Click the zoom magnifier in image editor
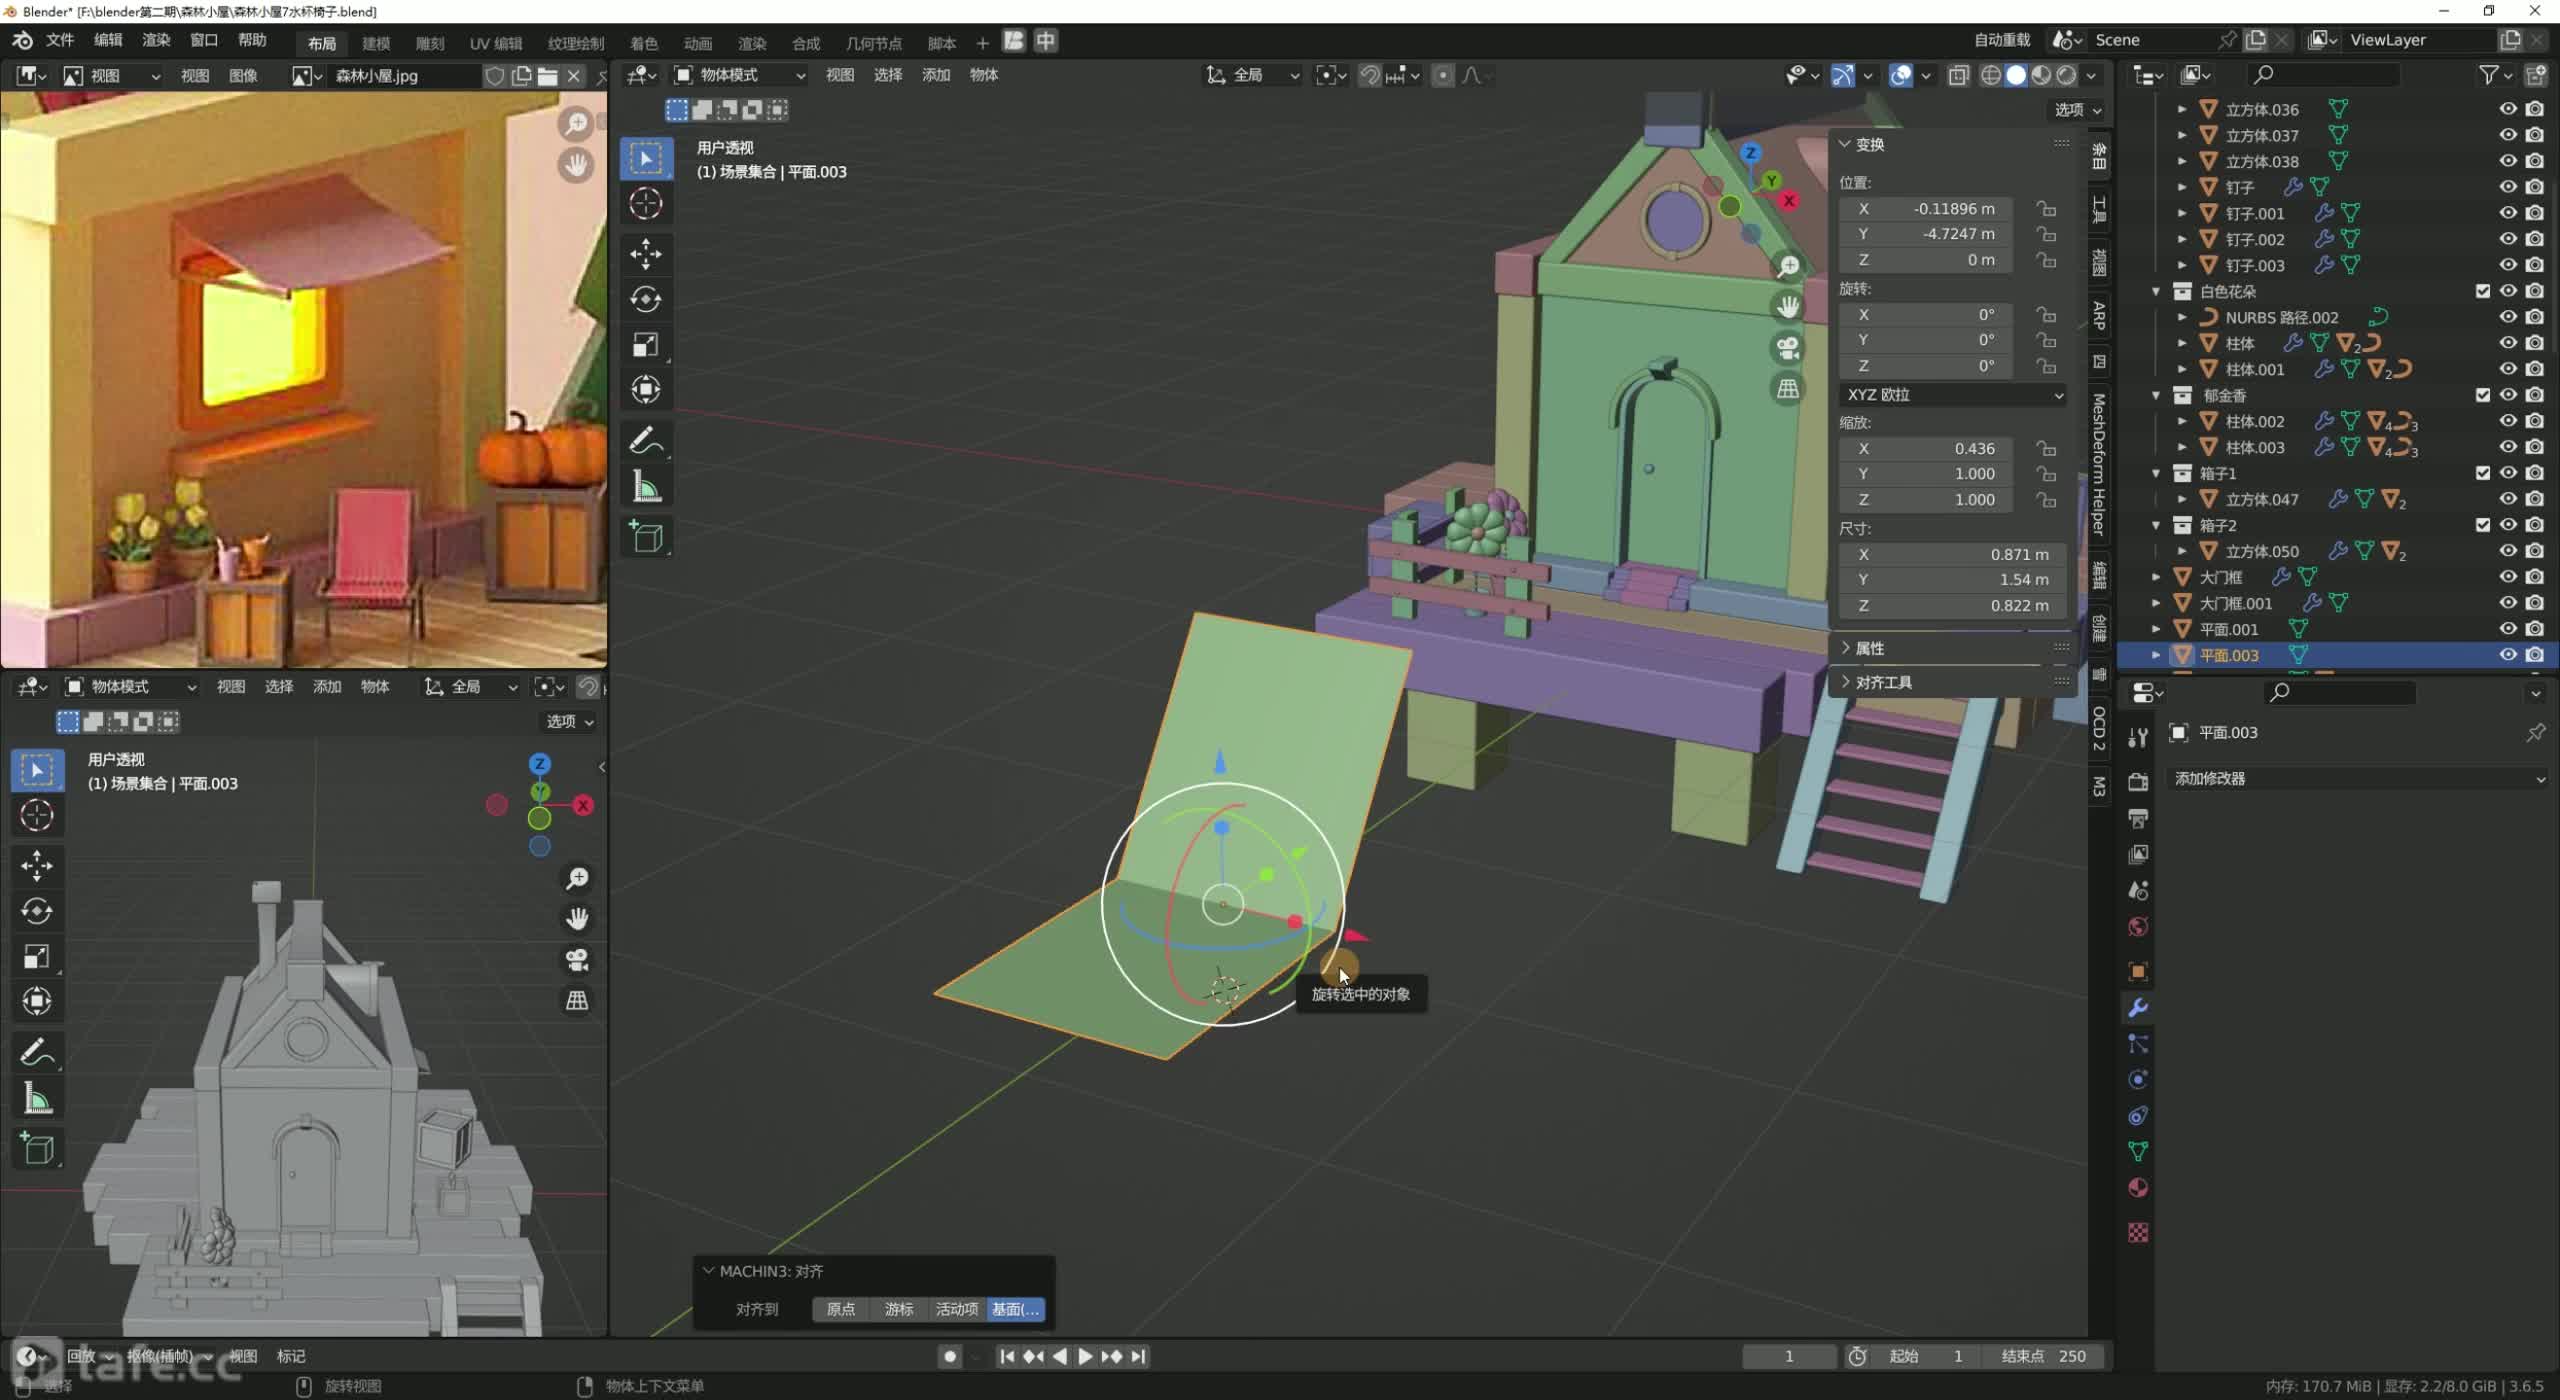The width and height of the screenshot is (2560, 1400). click(576, 124)
